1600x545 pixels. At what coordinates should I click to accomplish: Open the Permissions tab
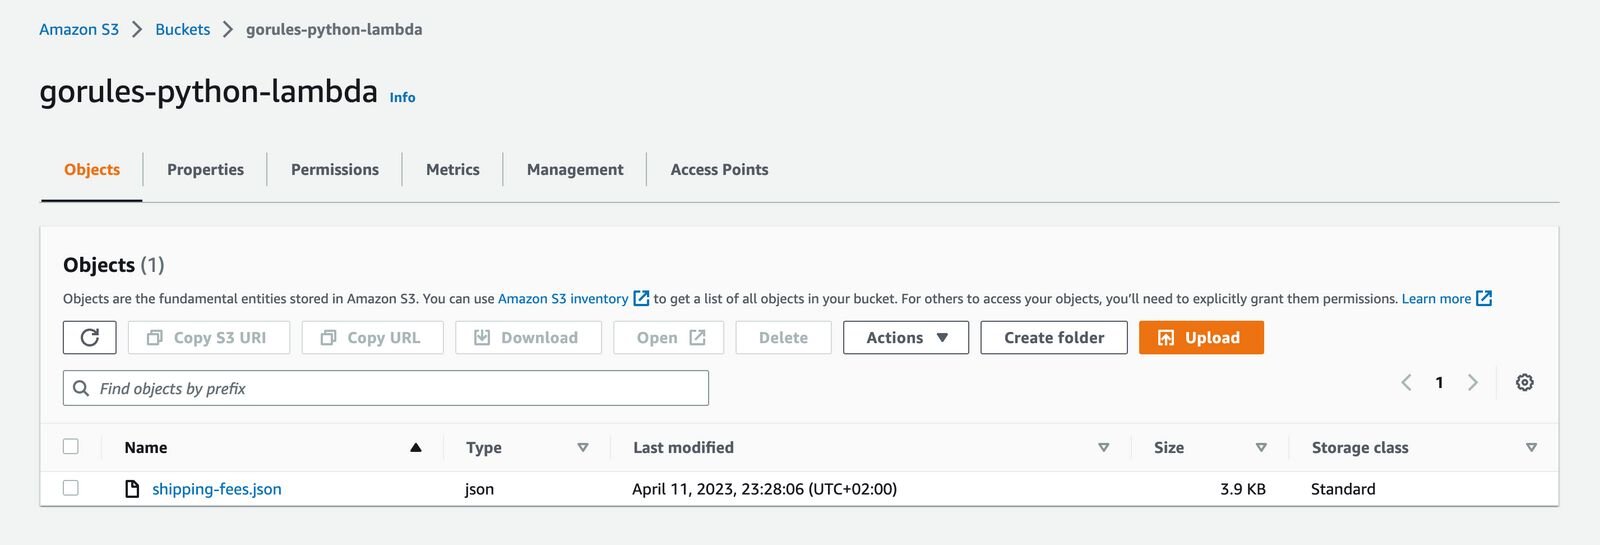pyautogui.click(x=335, y=170)
